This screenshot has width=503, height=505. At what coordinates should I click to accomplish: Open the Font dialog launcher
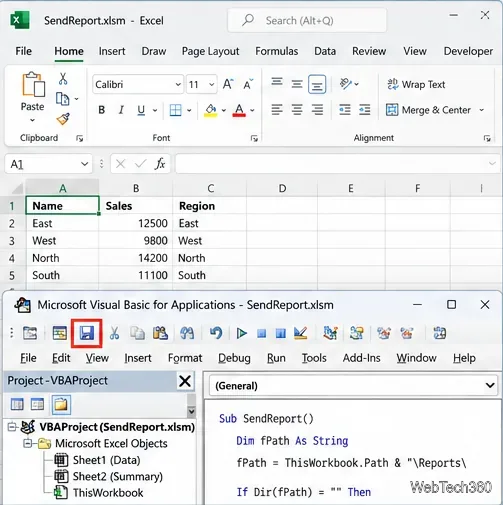pyautogui.click(x=254, y=138)
